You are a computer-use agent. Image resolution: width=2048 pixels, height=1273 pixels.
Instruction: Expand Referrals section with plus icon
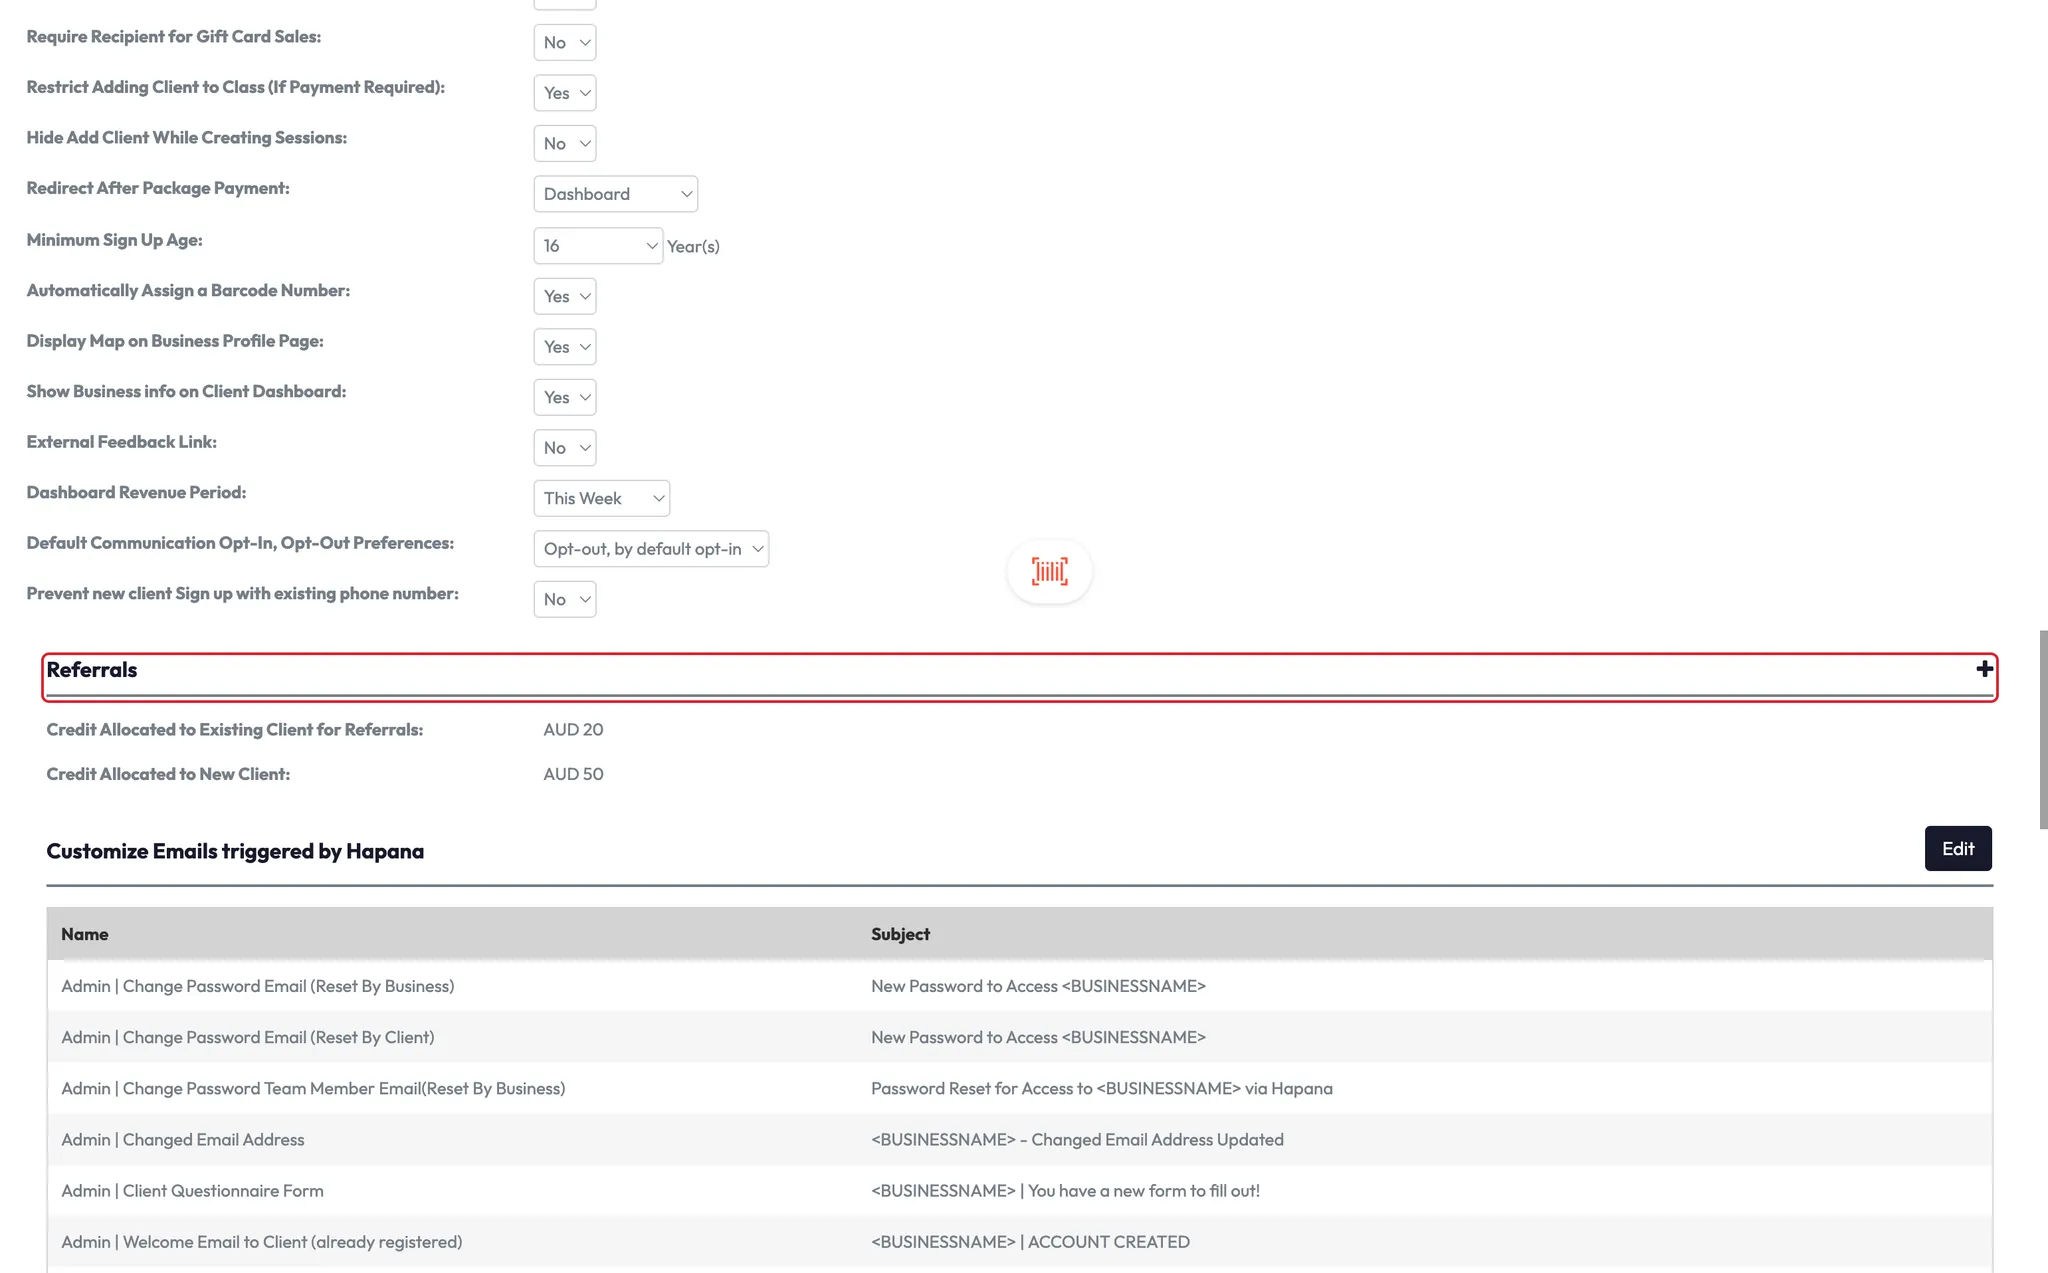pyautogui.click(x=1984, y=669)
